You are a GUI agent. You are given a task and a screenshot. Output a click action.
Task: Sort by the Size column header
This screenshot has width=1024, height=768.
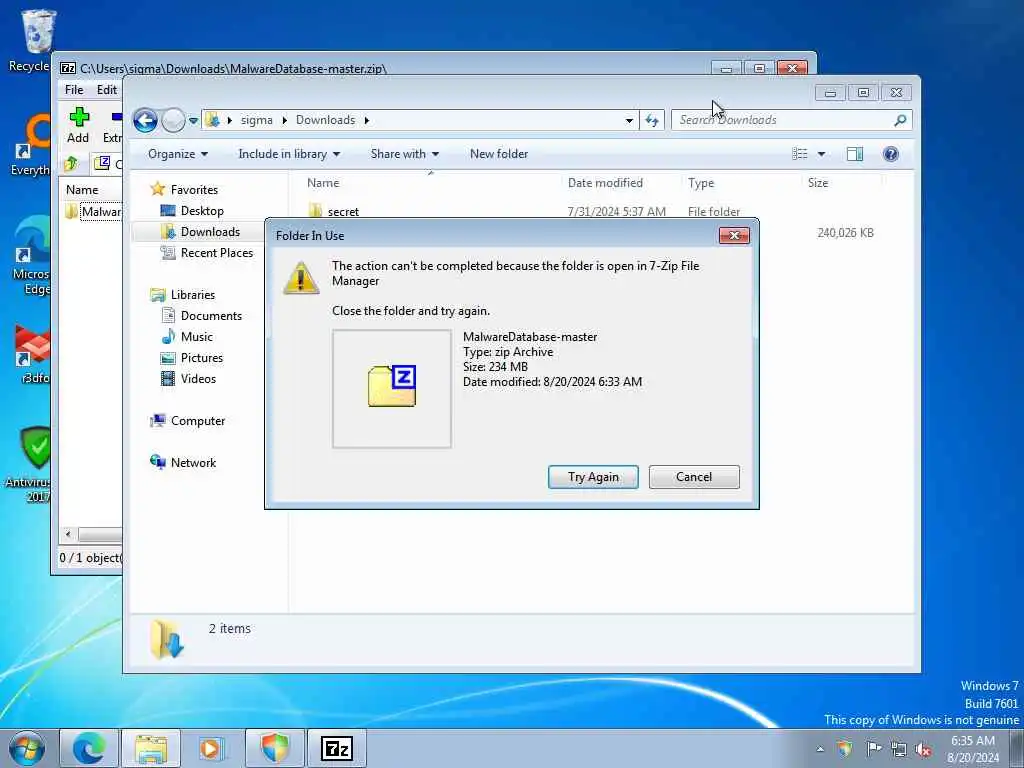tap(818, 183)
